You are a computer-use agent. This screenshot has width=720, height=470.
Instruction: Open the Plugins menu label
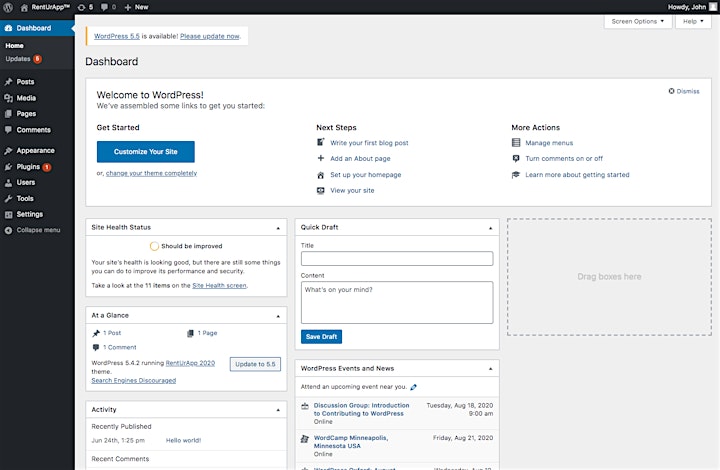(x=28, y=167)
